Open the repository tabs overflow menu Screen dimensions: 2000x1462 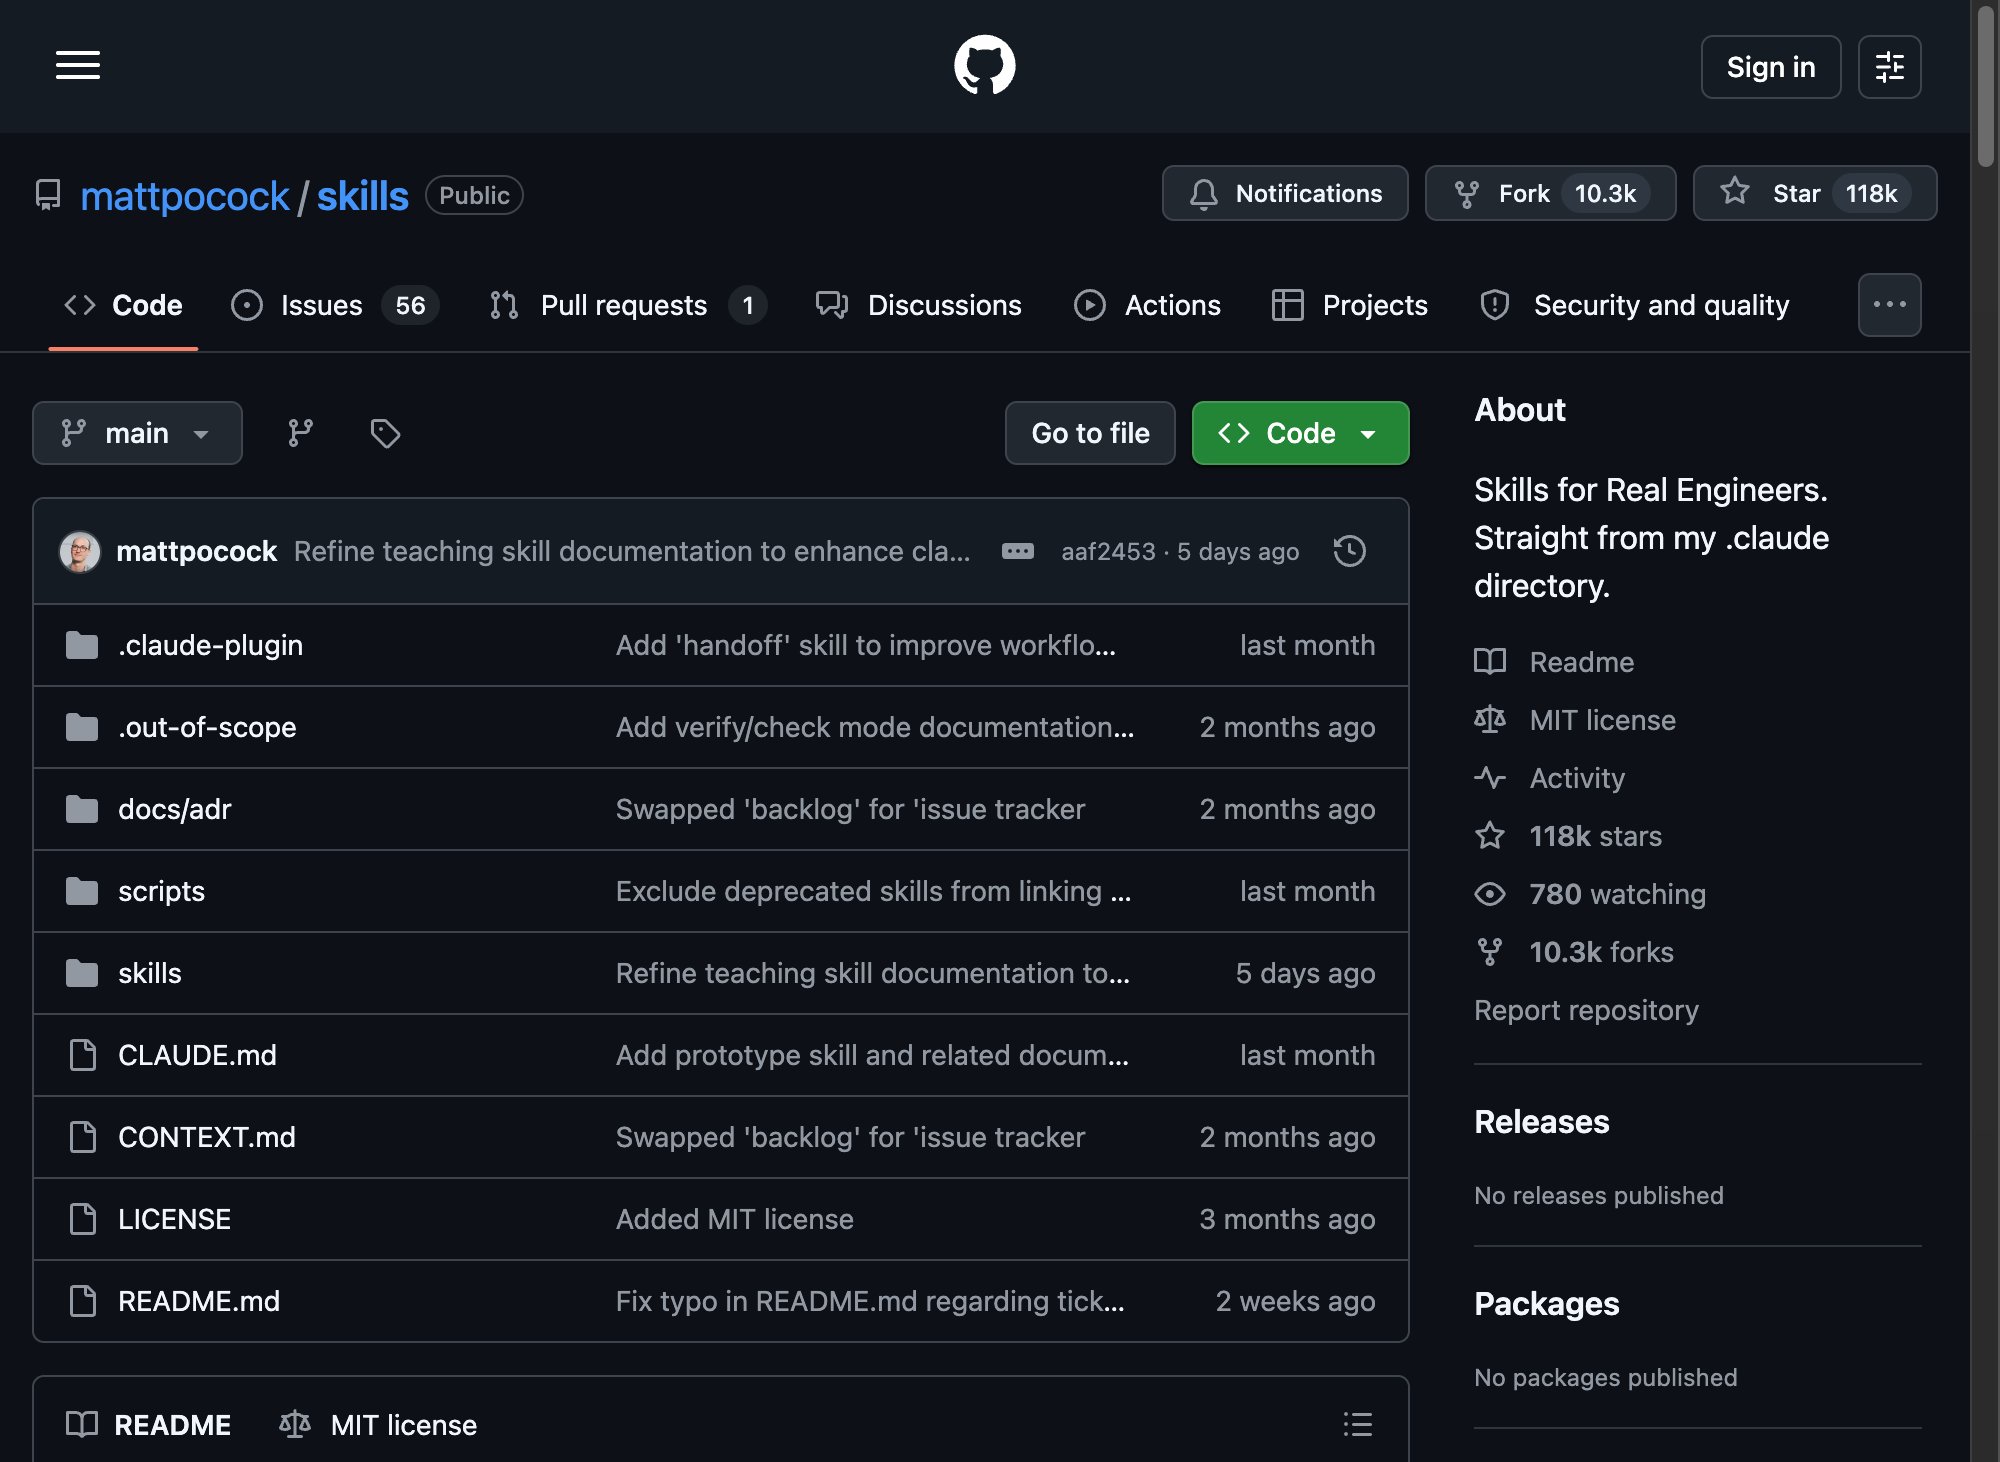pos(1889,305)
